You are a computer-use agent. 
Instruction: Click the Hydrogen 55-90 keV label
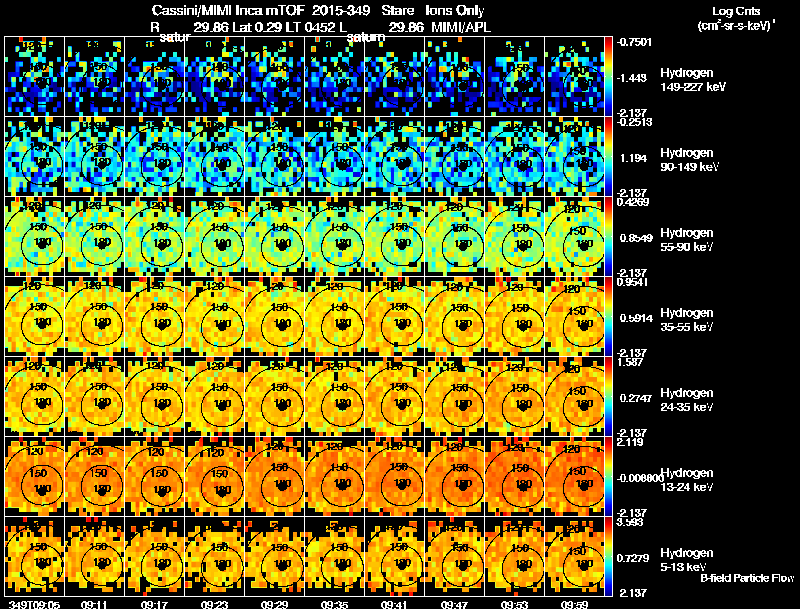point(687,240)
